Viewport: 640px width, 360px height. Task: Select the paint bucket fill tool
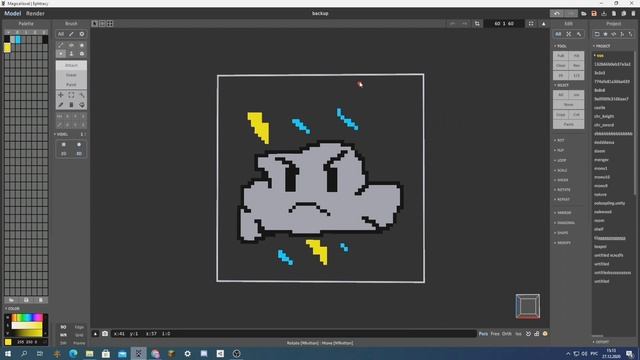click(x=82, y=105)
